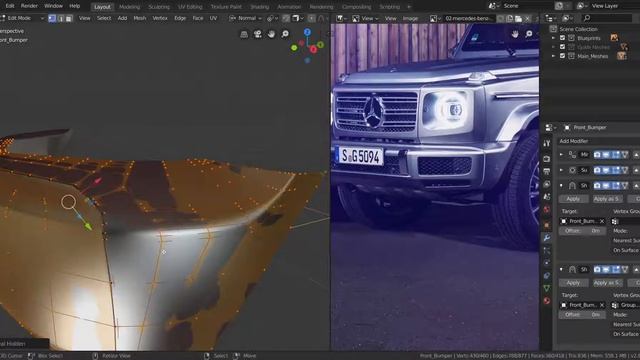Open the Object Constraints properties tab
The image size is (640, 360).
tap(547, 276)
